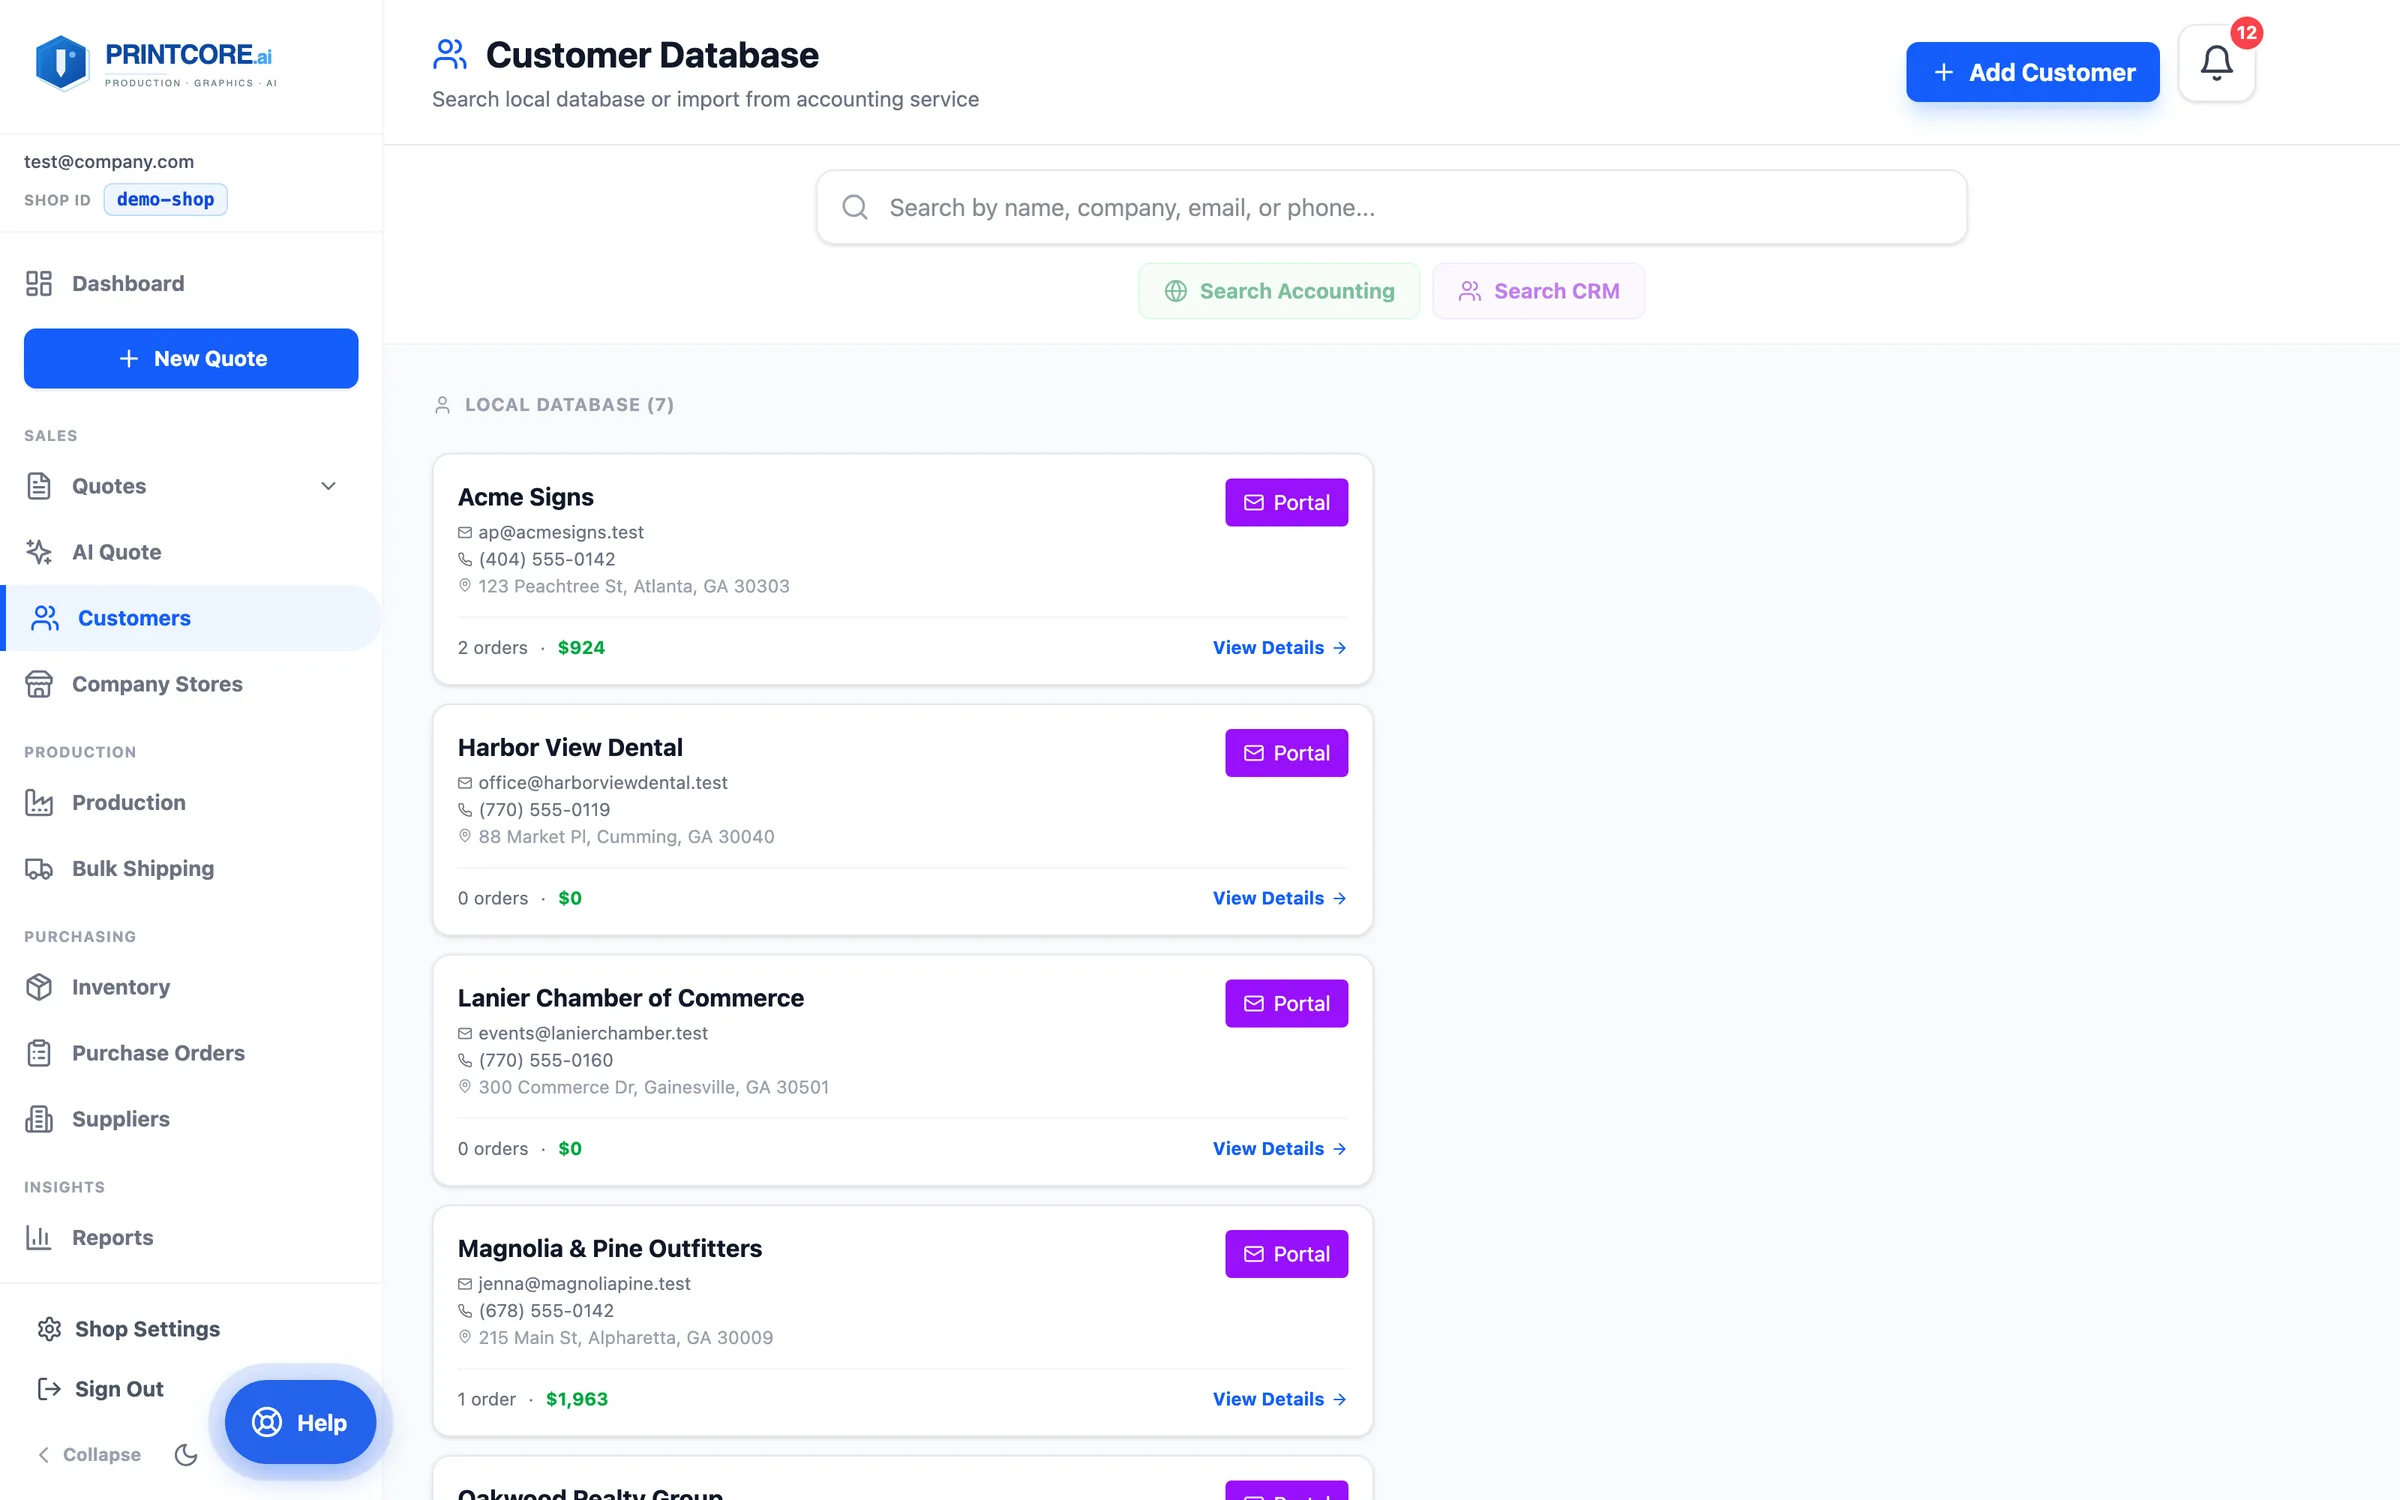The height and width of the screenshot is (1500, 2400).
Task: View Details for Harbor View Dental
Action: [x=1279, y=898]
